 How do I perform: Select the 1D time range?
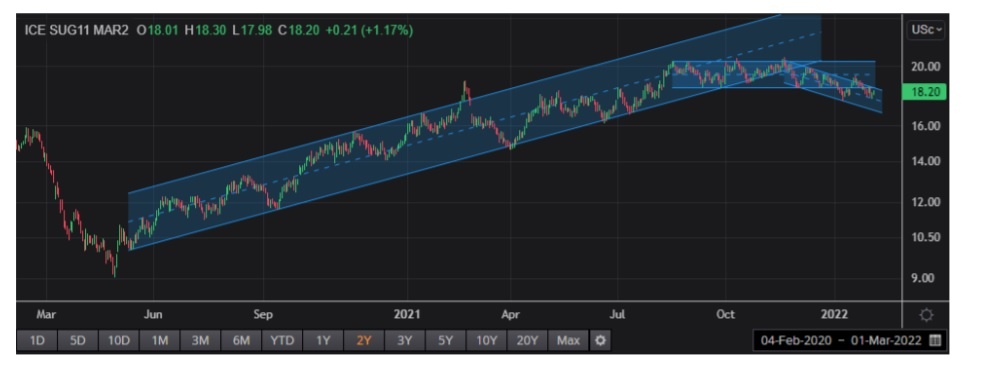(x=37, y=340)
